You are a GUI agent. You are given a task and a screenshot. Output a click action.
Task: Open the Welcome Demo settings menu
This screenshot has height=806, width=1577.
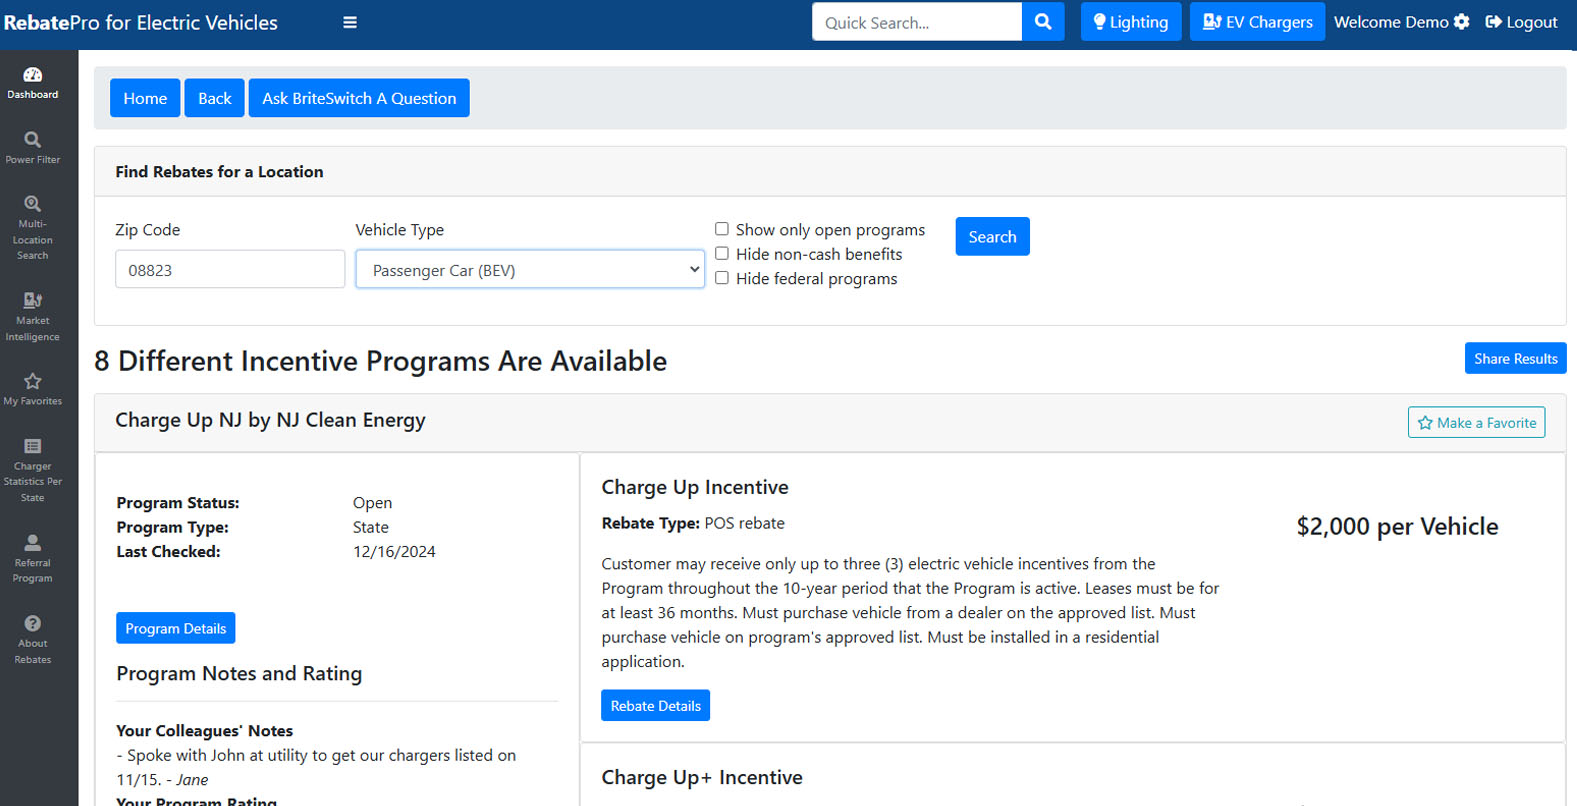[1401, 22]
